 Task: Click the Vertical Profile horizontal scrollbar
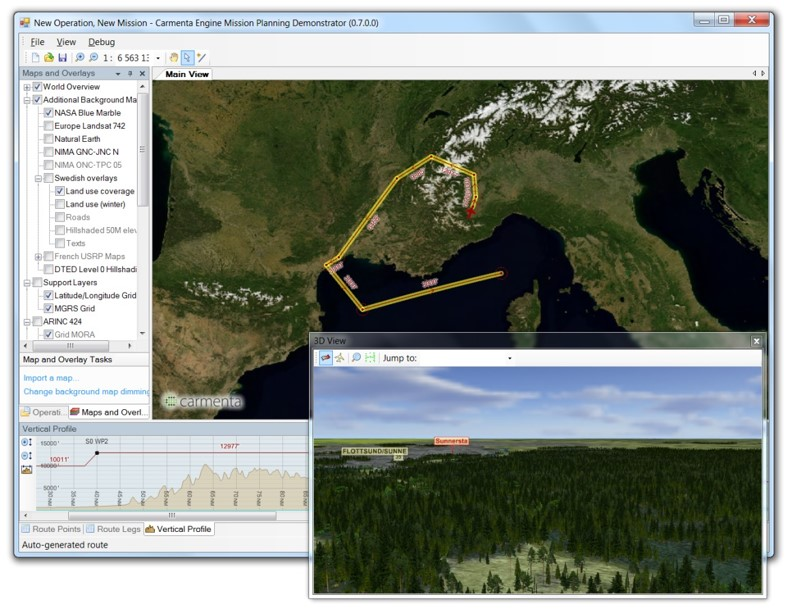(172, 516)
